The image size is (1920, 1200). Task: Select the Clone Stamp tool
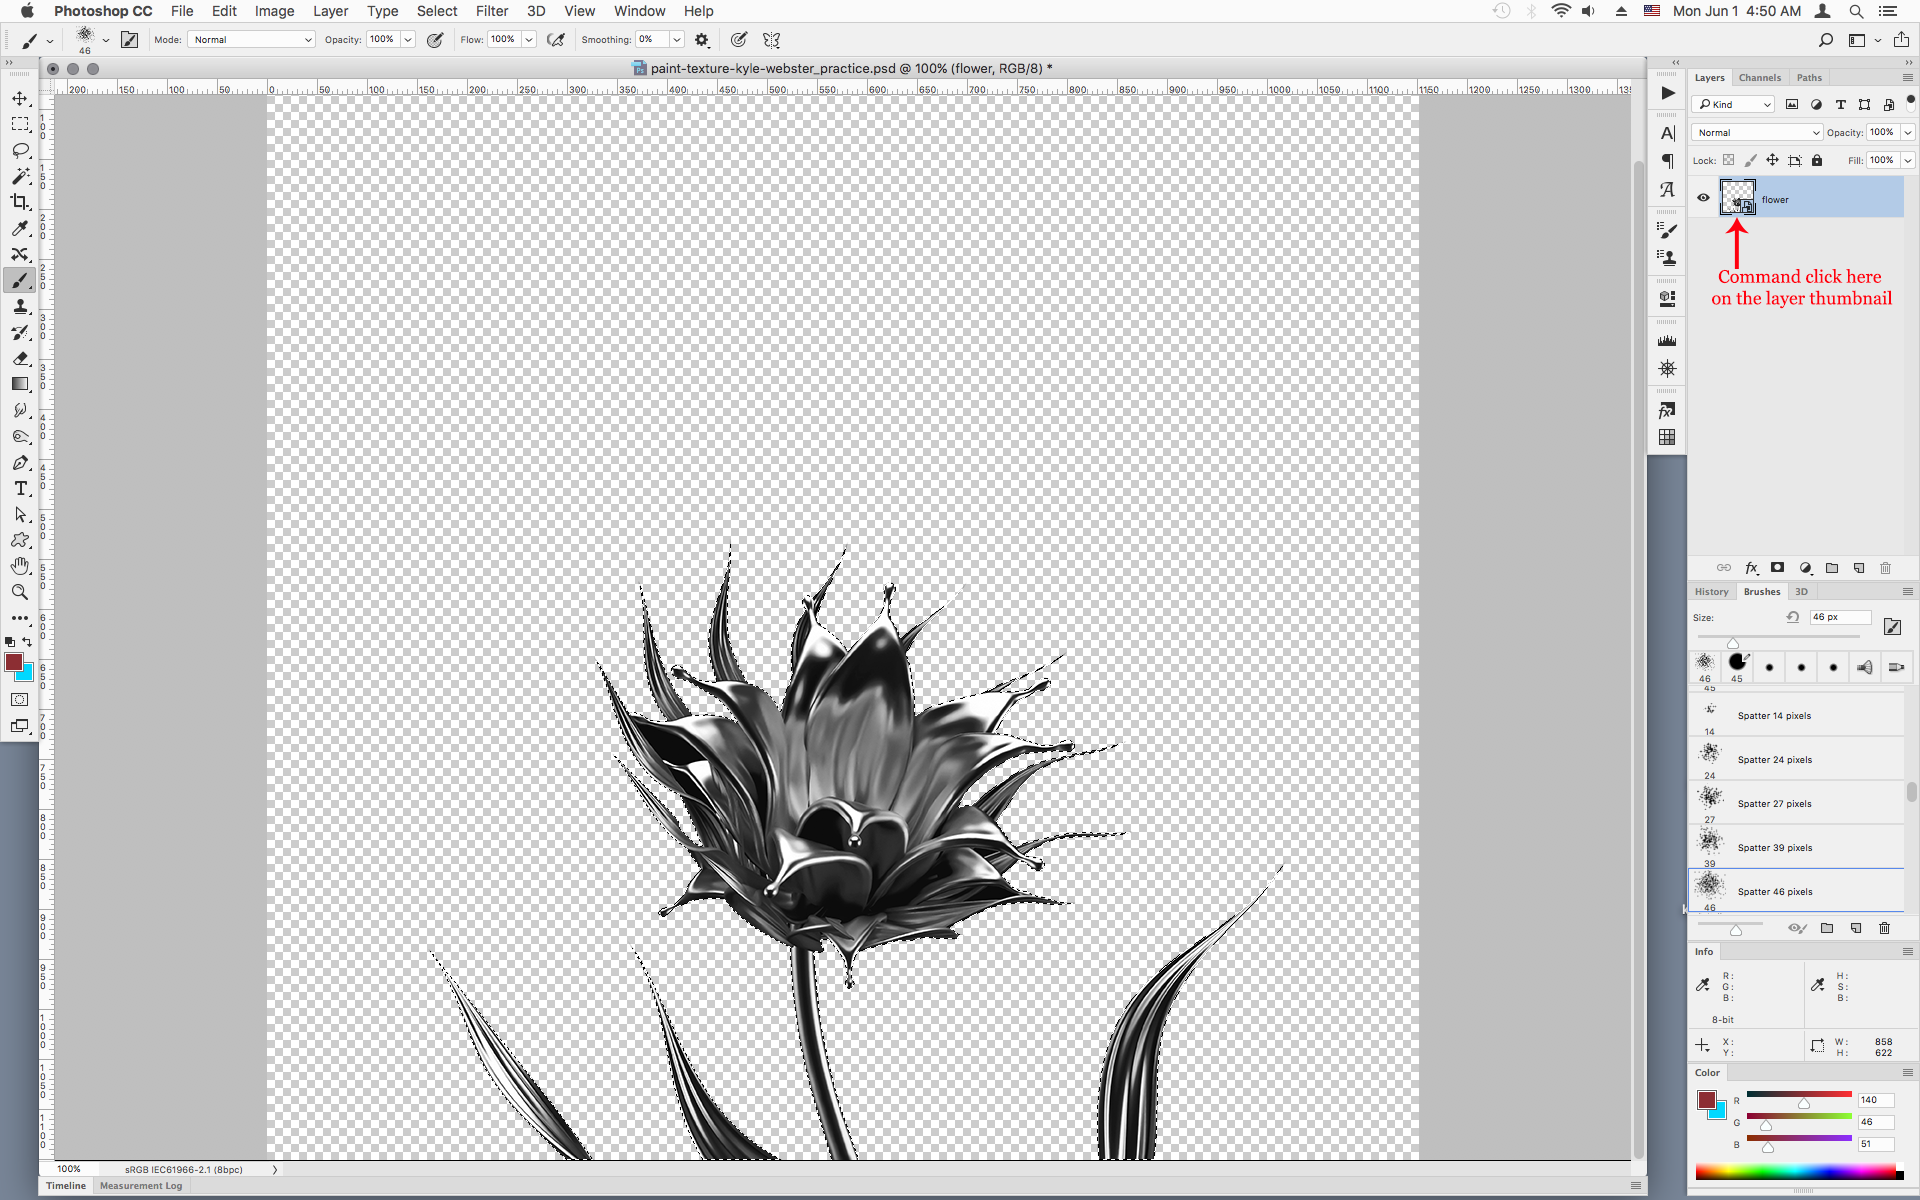coord(20,307)
